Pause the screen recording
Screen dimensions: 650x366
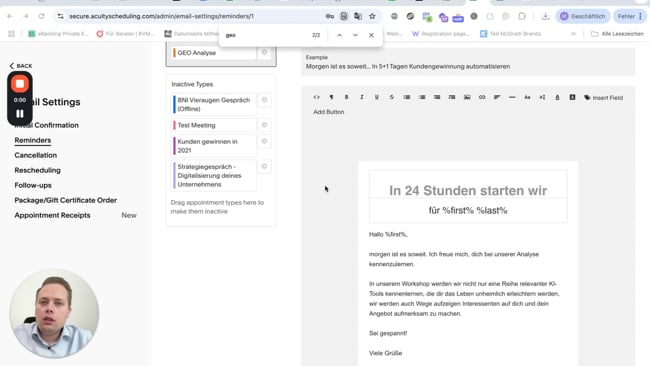point(19,114)
